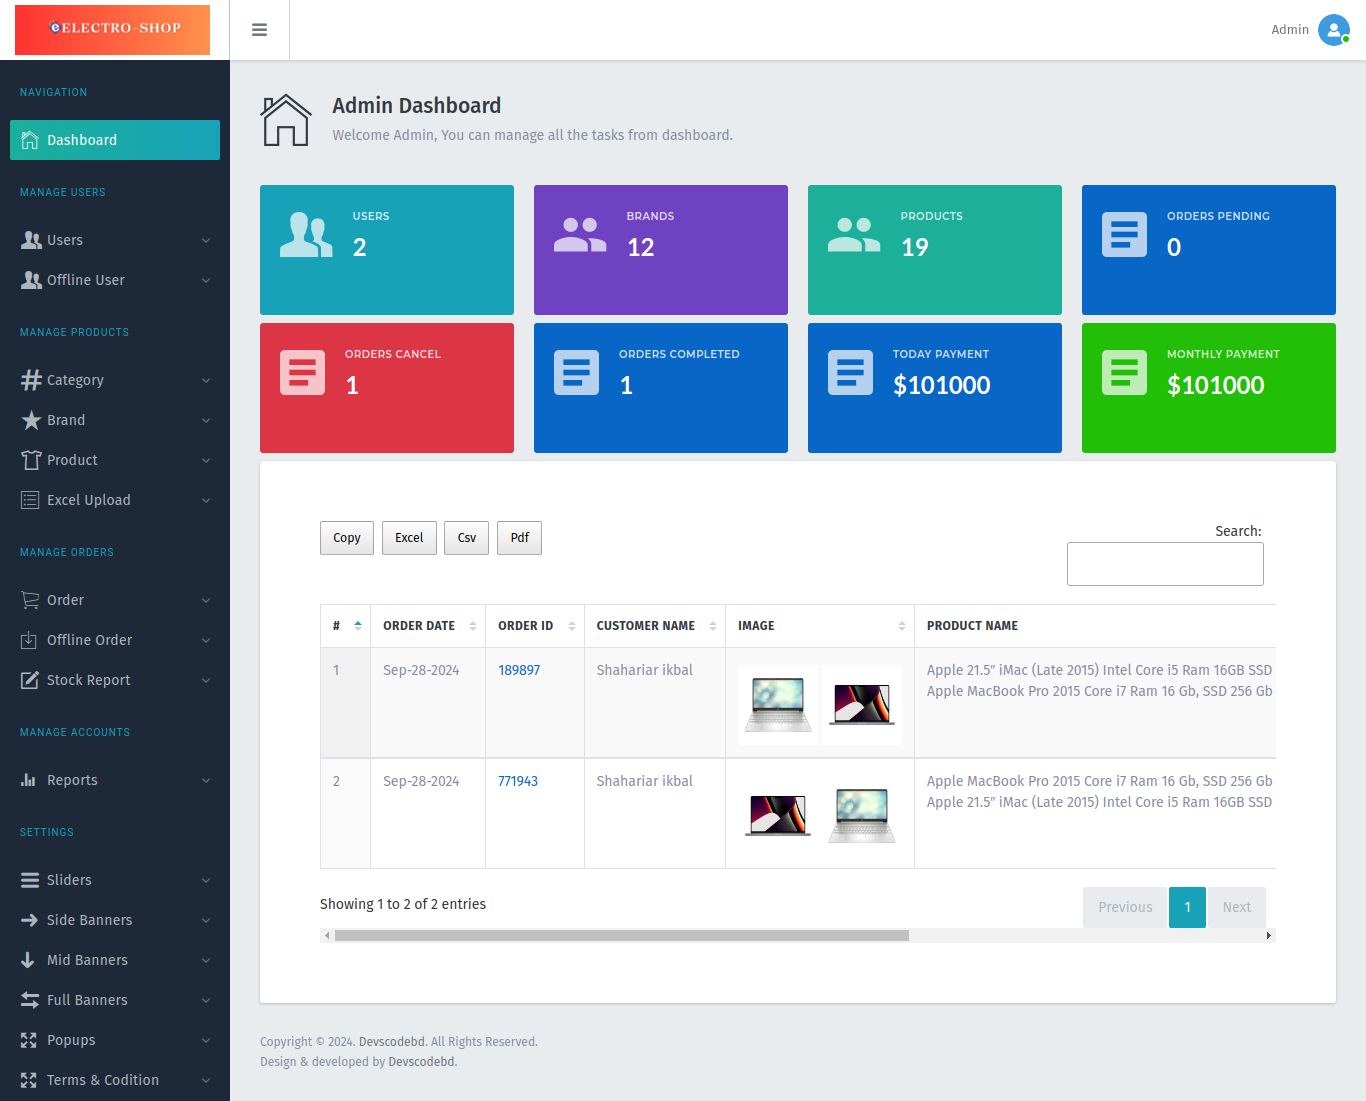1366x1101 pixels.
Task: Click the hamburger menu toggle icon
Action: point(259,30)
